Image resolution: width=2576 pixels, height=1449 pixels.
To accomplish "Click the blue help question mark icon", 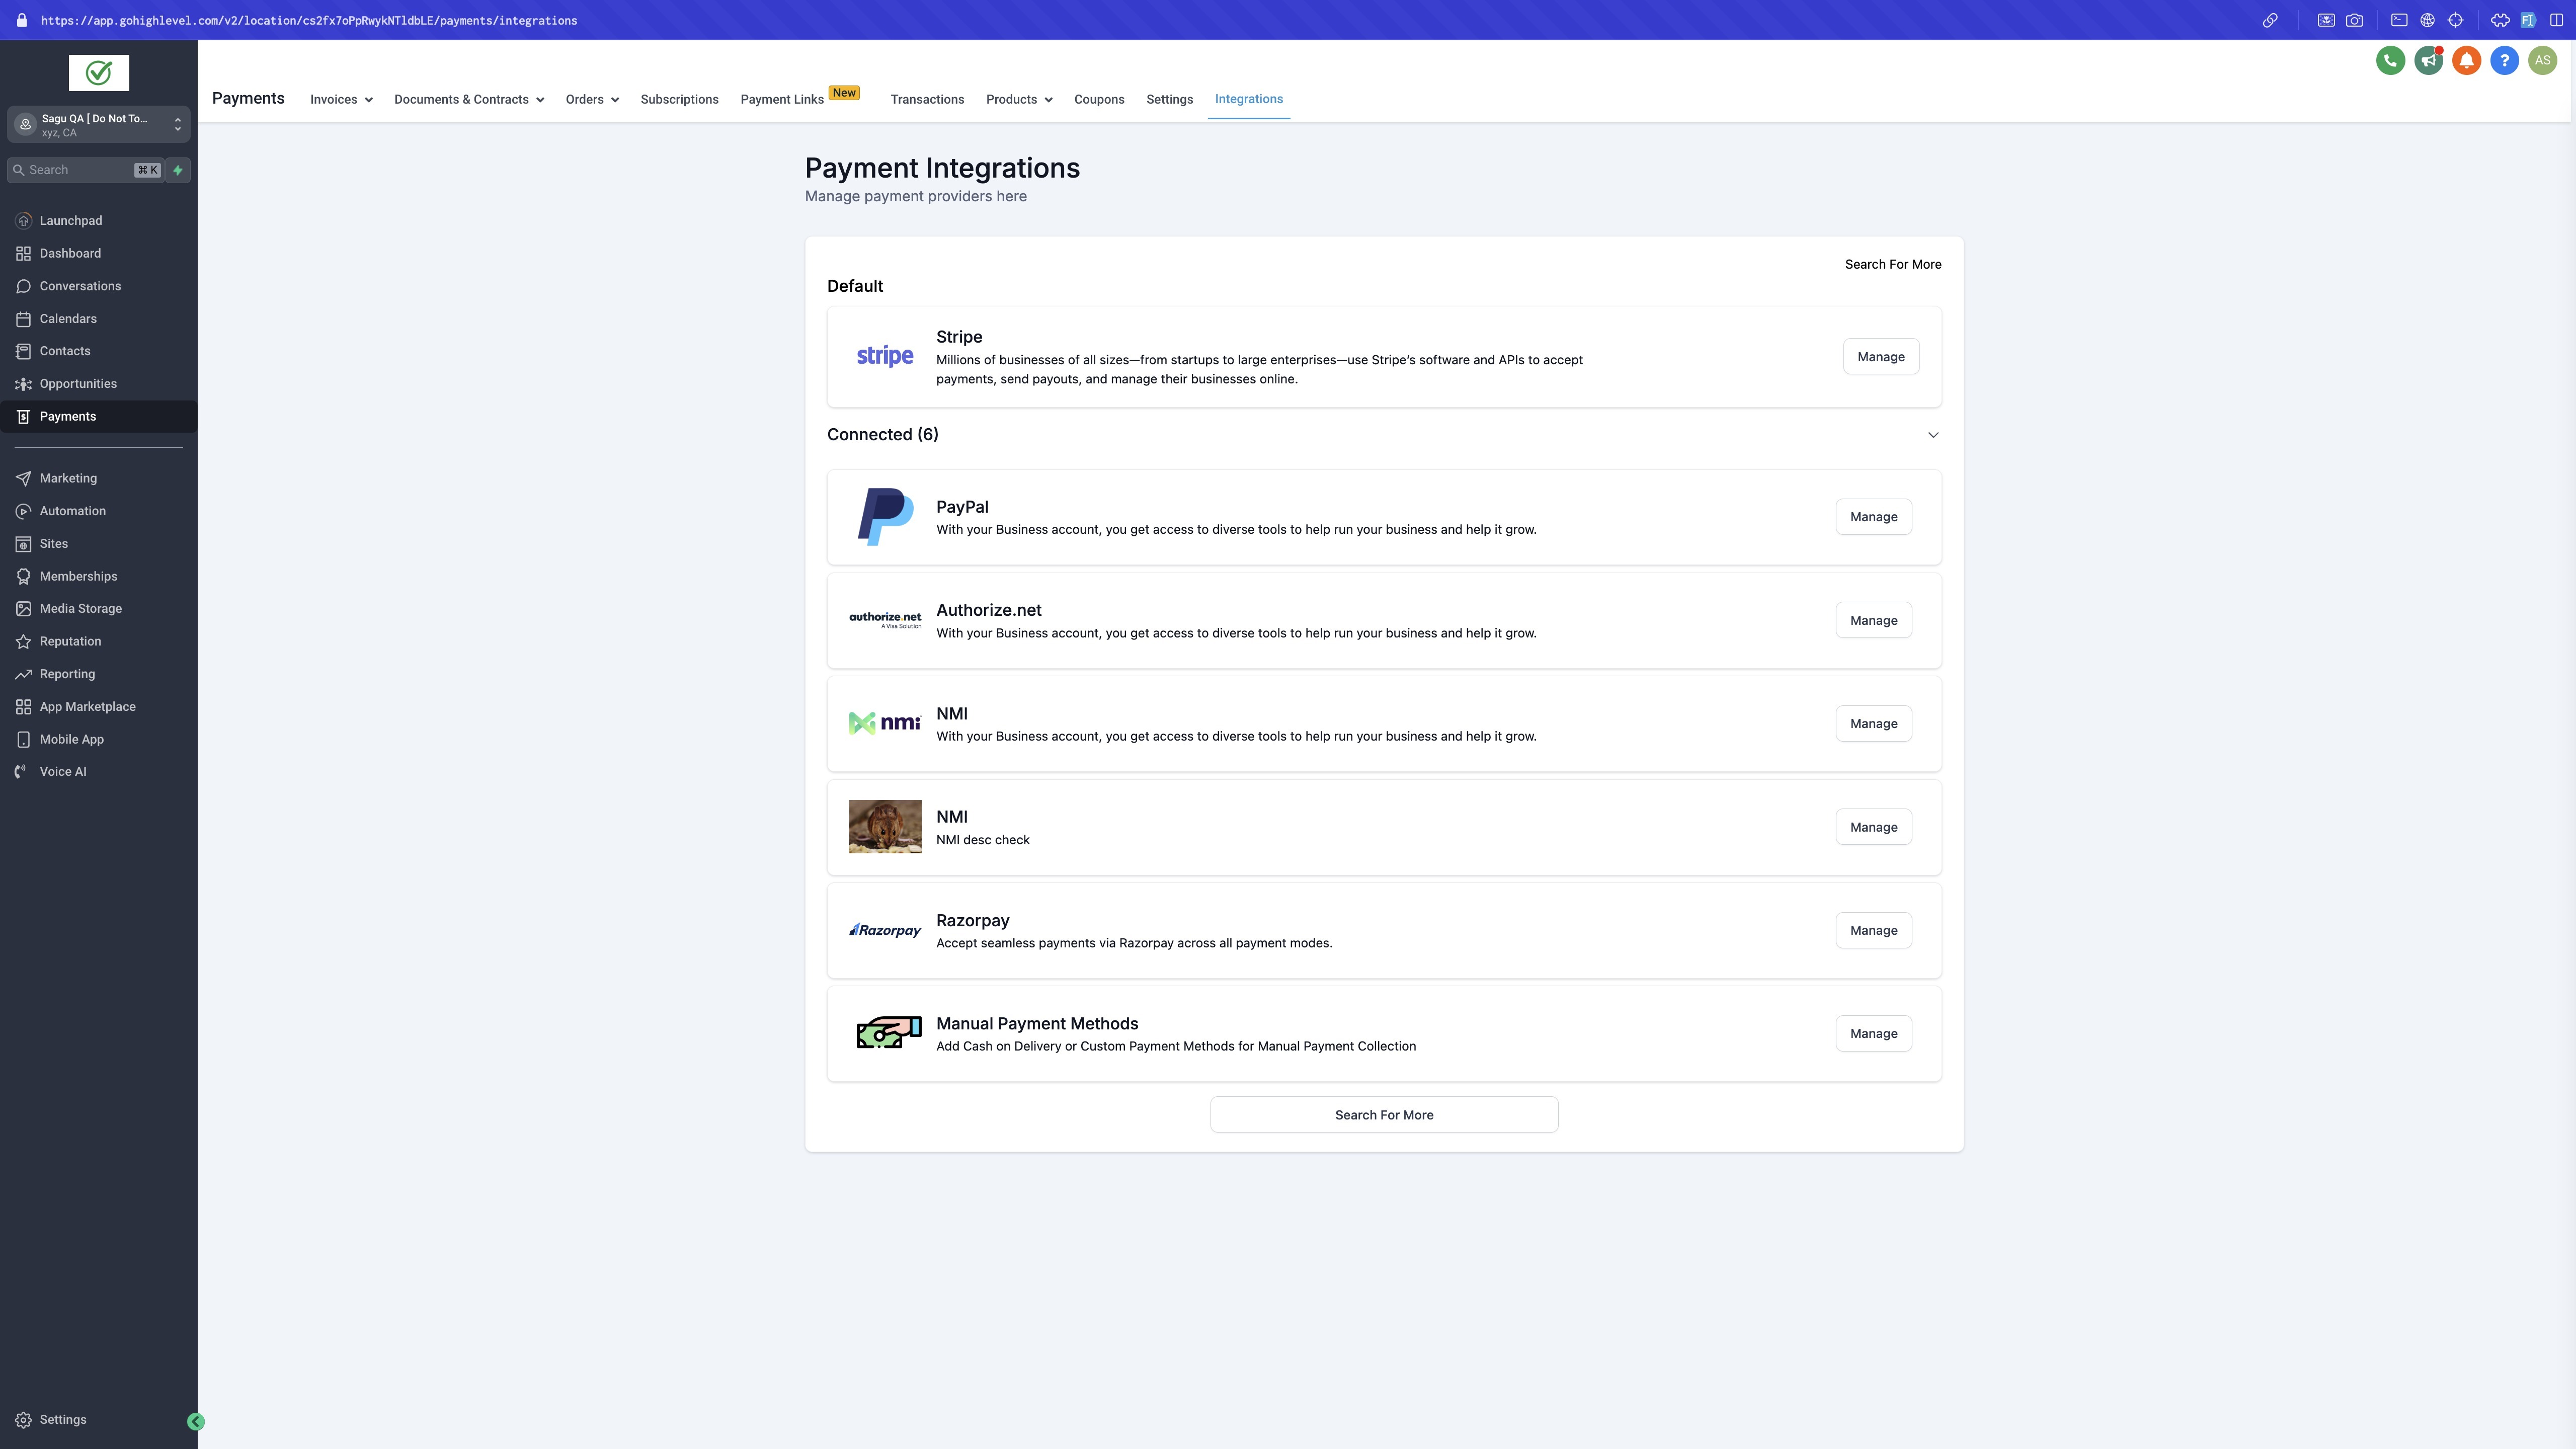I will tap(2504, 61).
